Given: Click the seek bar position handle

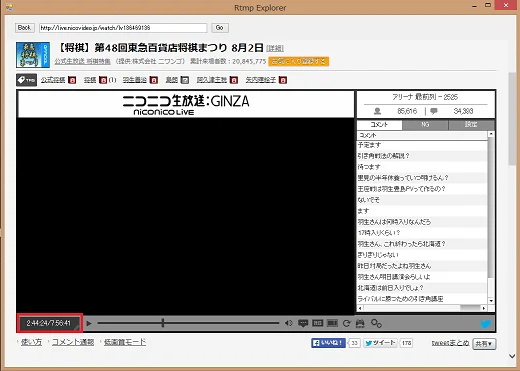Looking at the screenshot, I should point(163,323).
